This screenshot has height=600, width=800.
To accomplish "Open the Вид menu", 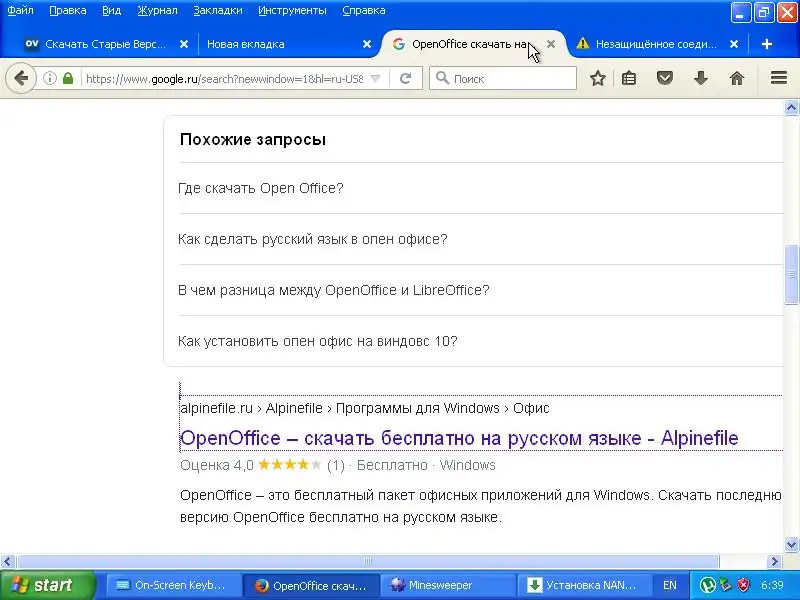I will 111,10.
